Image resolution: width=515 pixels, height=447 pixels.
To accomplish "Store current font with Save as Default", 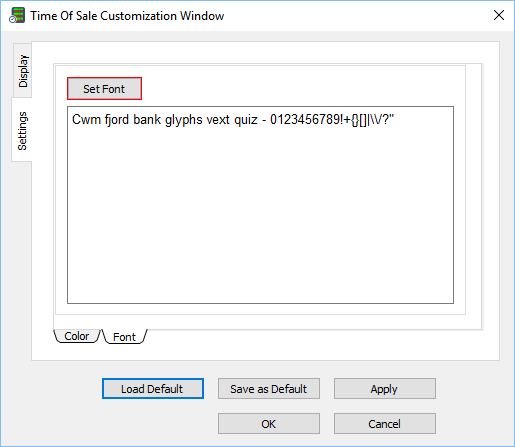I will click(x=269, y=389).
